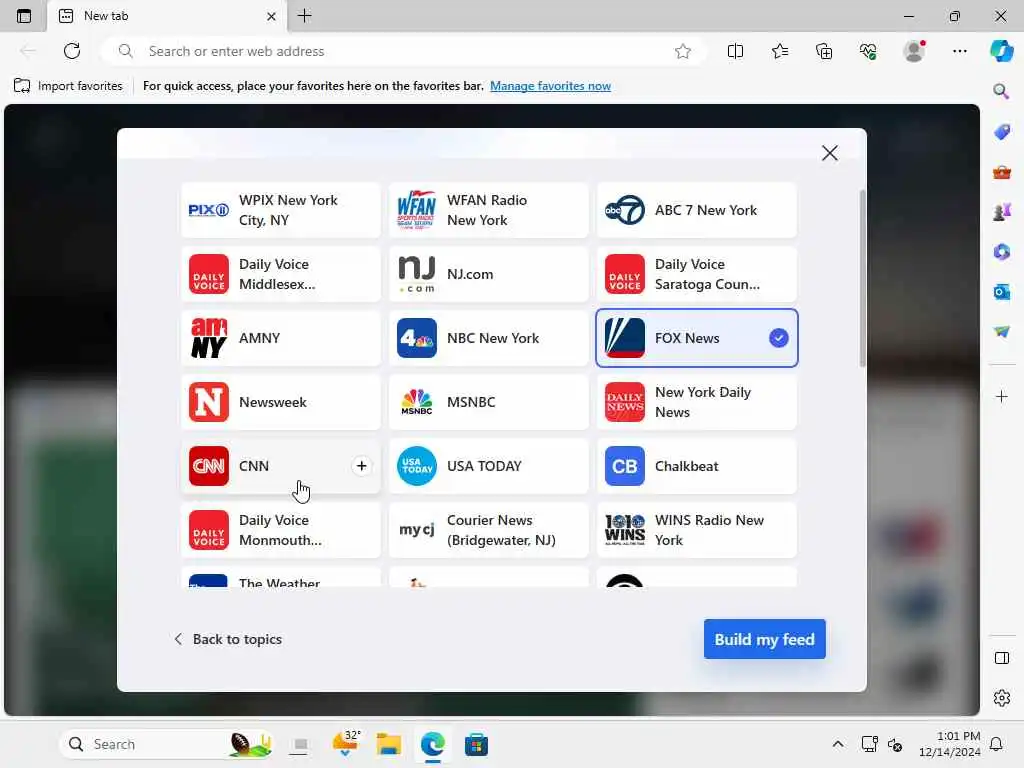1024x768 pixels.
Task: Open sidebar Games chess icon
Action: point(1001,212)
